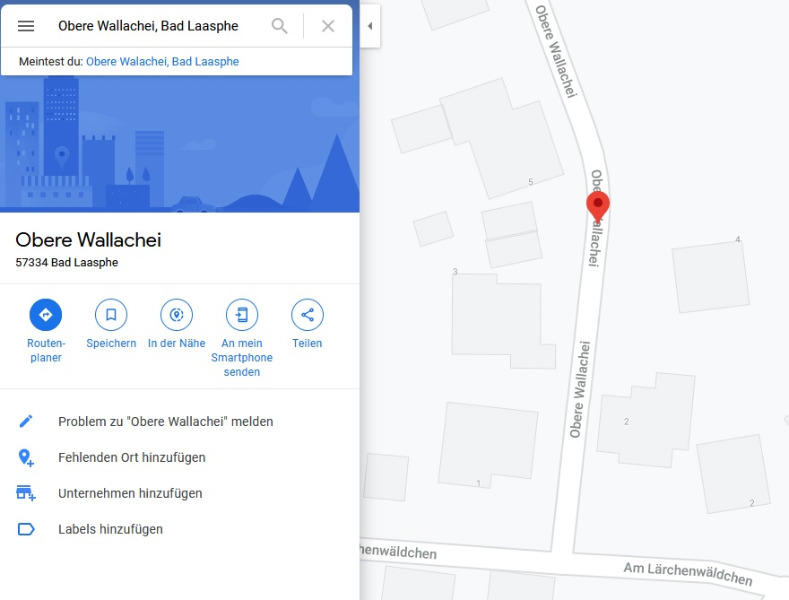This screenshot has width=789, height=600.
Task: Click the magnifier search icon
Action: pyautogui.click(x=279, y=26)
